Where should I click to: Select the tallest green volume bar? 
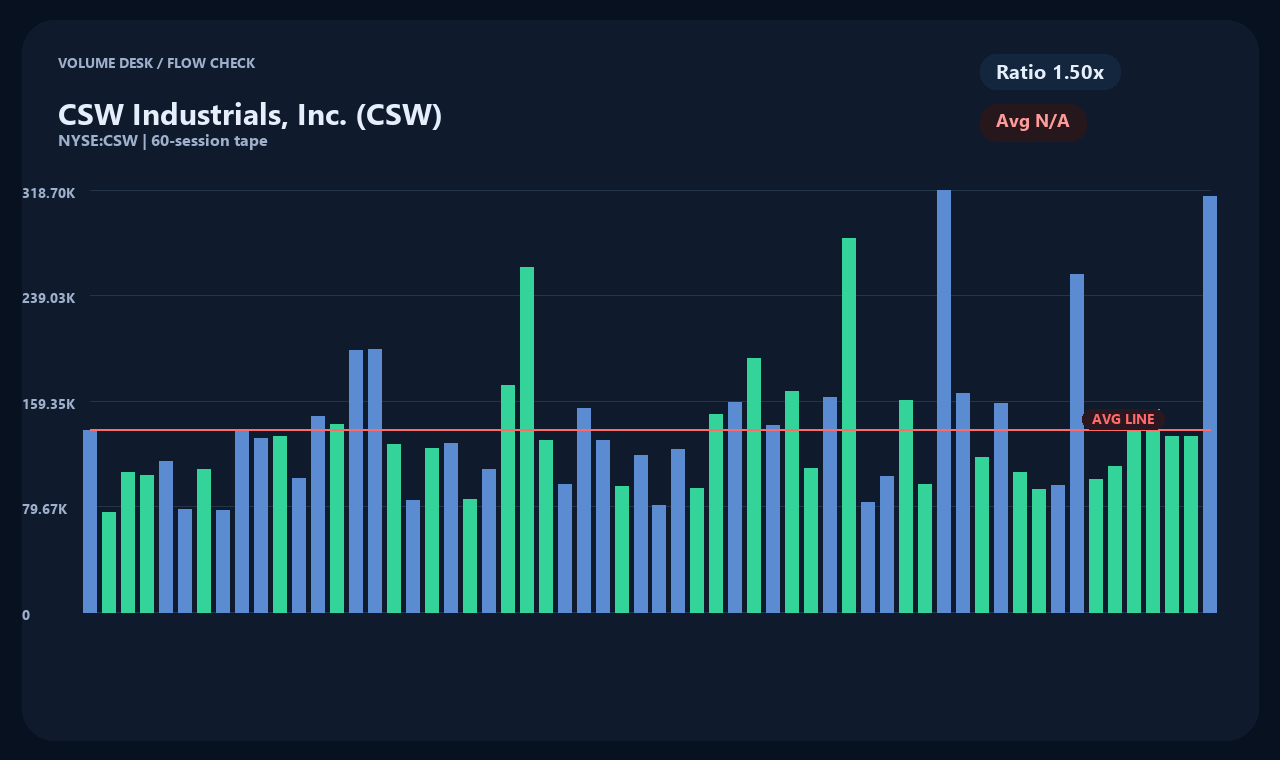[849, 425]
